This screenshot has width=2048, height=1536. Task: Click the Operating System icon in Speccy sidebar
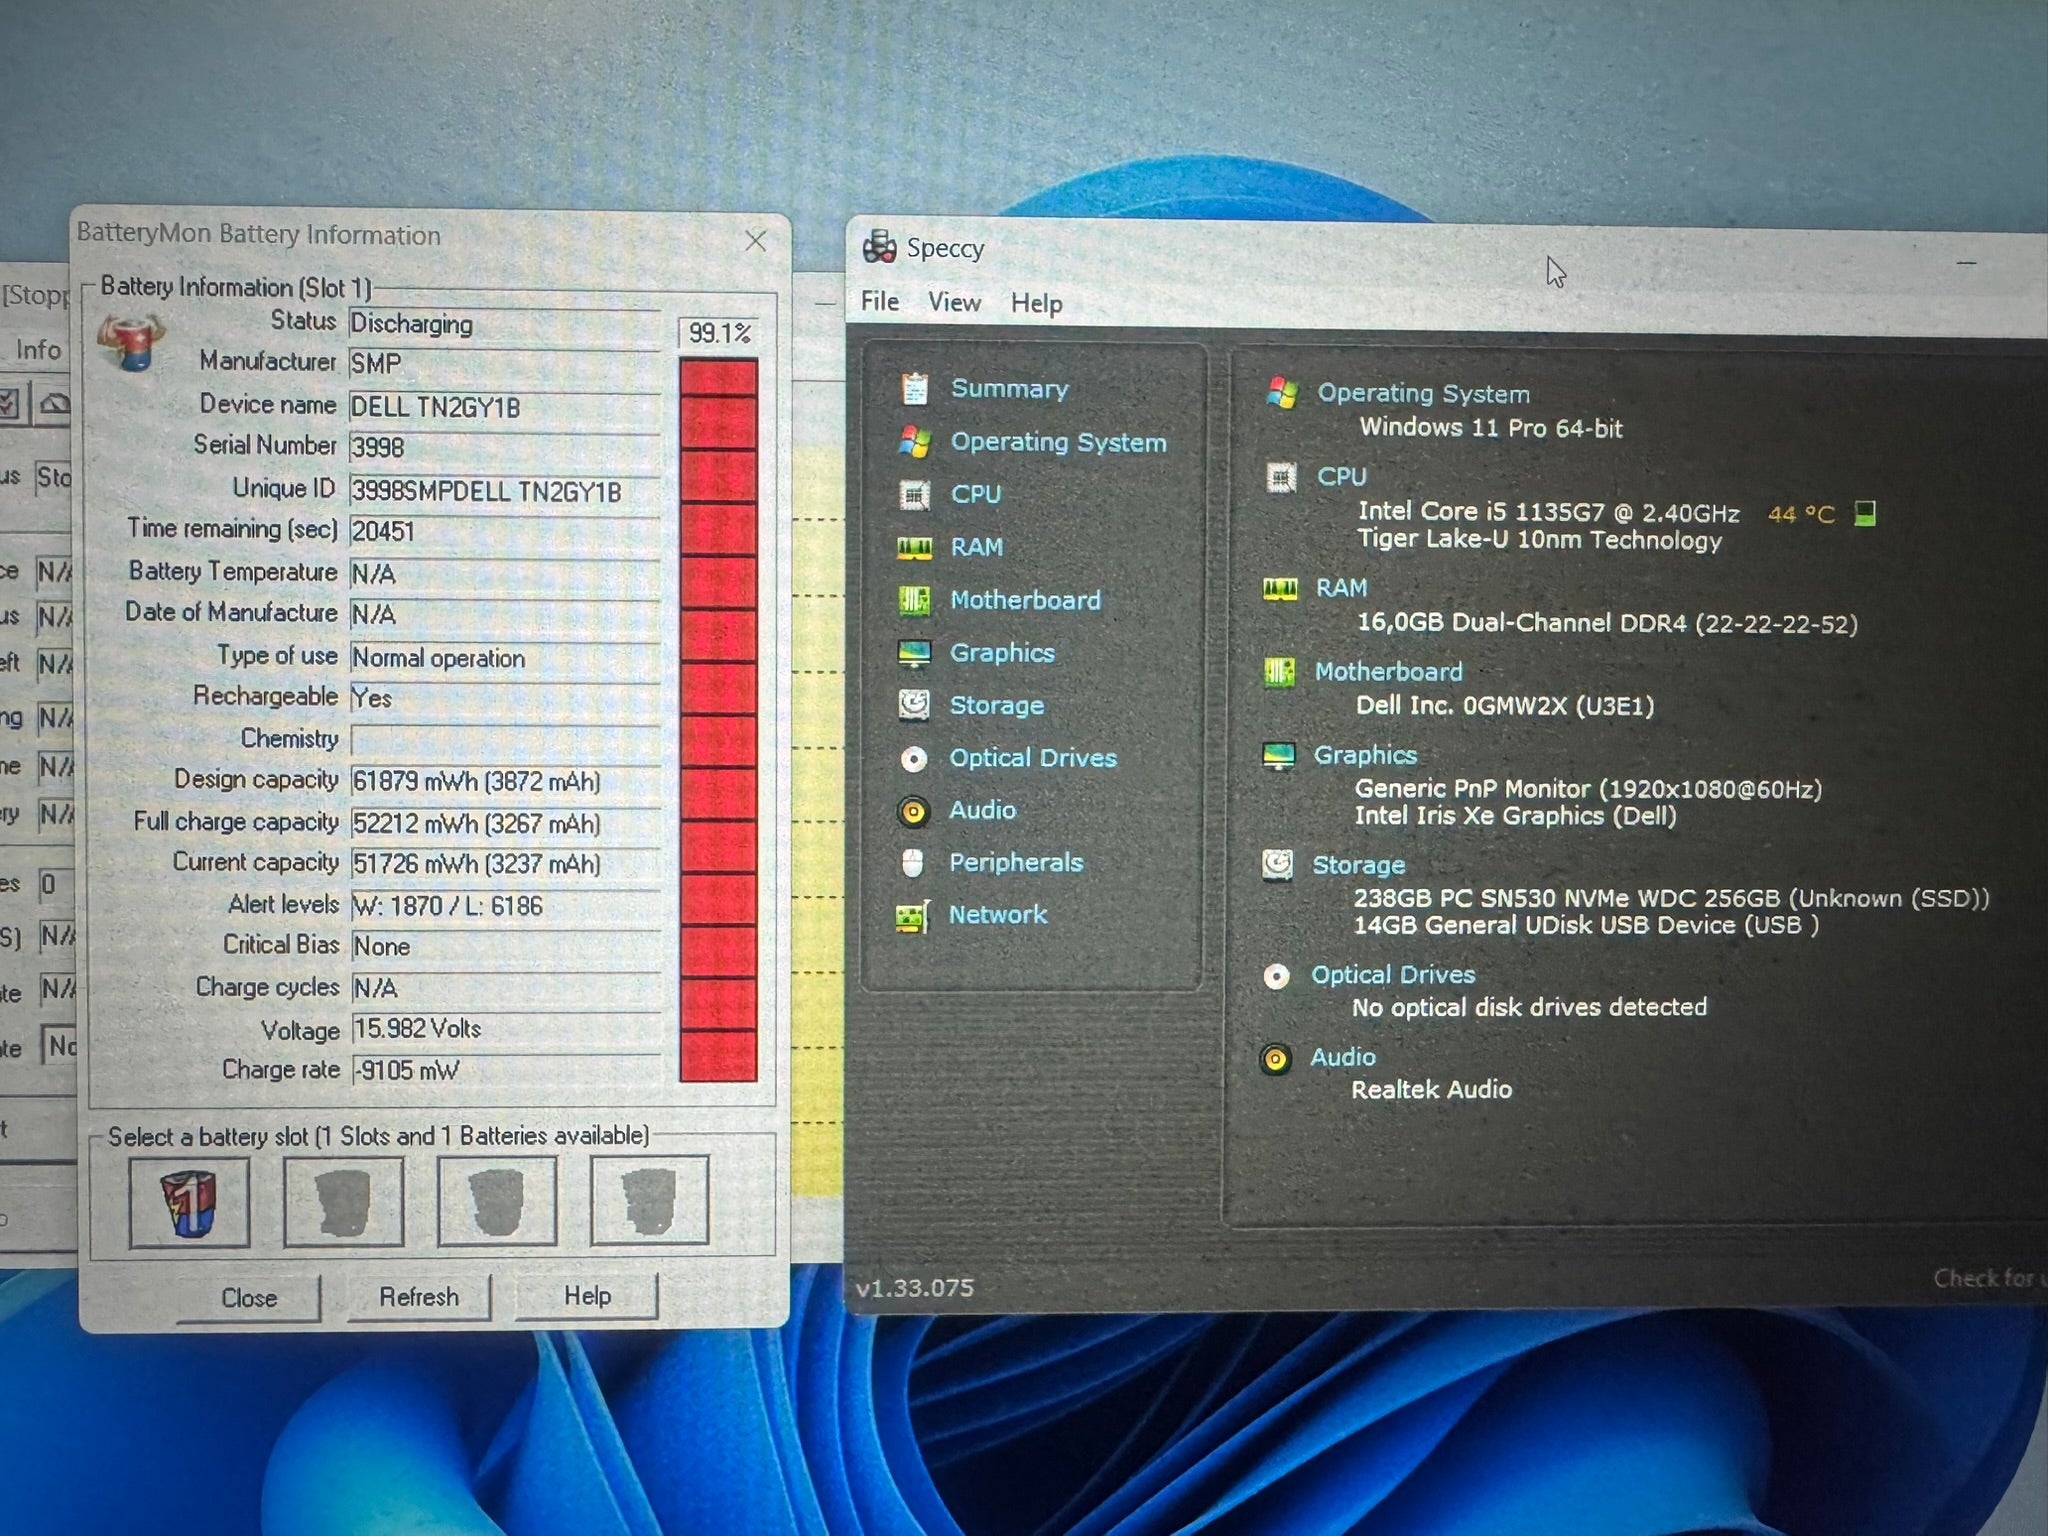tap(914, 441)
